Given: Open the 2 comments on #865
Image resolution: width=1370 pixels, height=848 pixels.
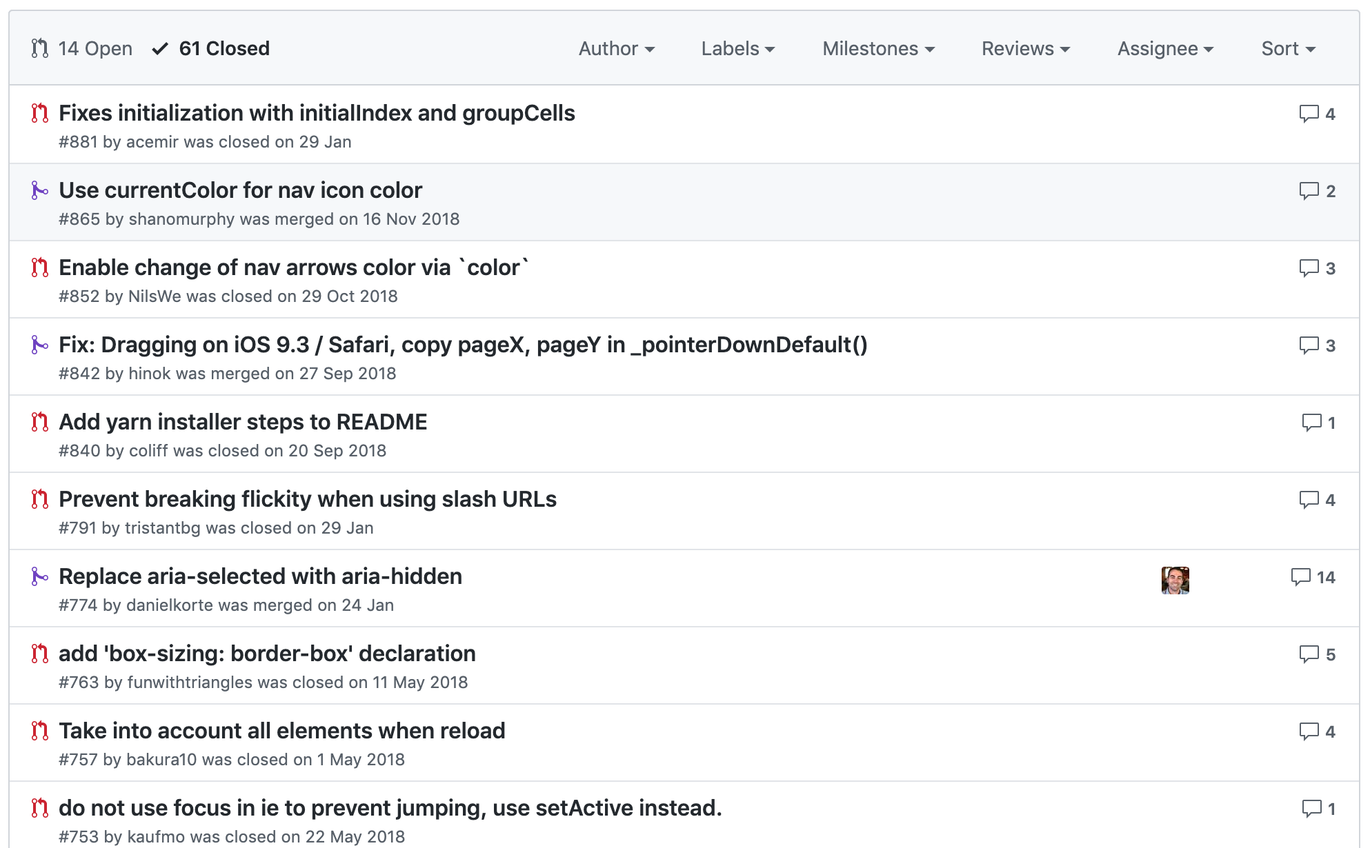Looking at the screenshot, I should pyautogui.click(x=1316, y=190).
